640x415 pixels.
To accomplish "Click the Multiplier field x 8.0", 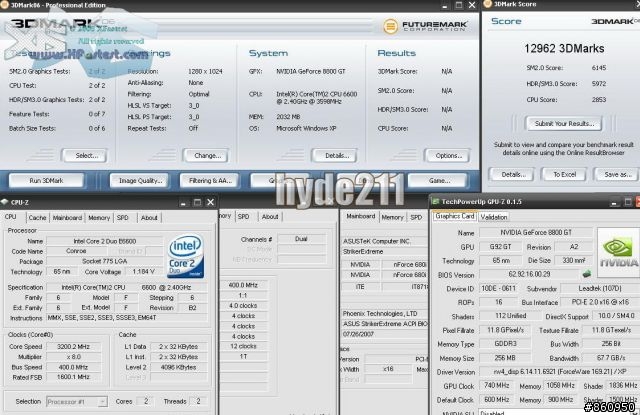I will (x=73, y=357).
